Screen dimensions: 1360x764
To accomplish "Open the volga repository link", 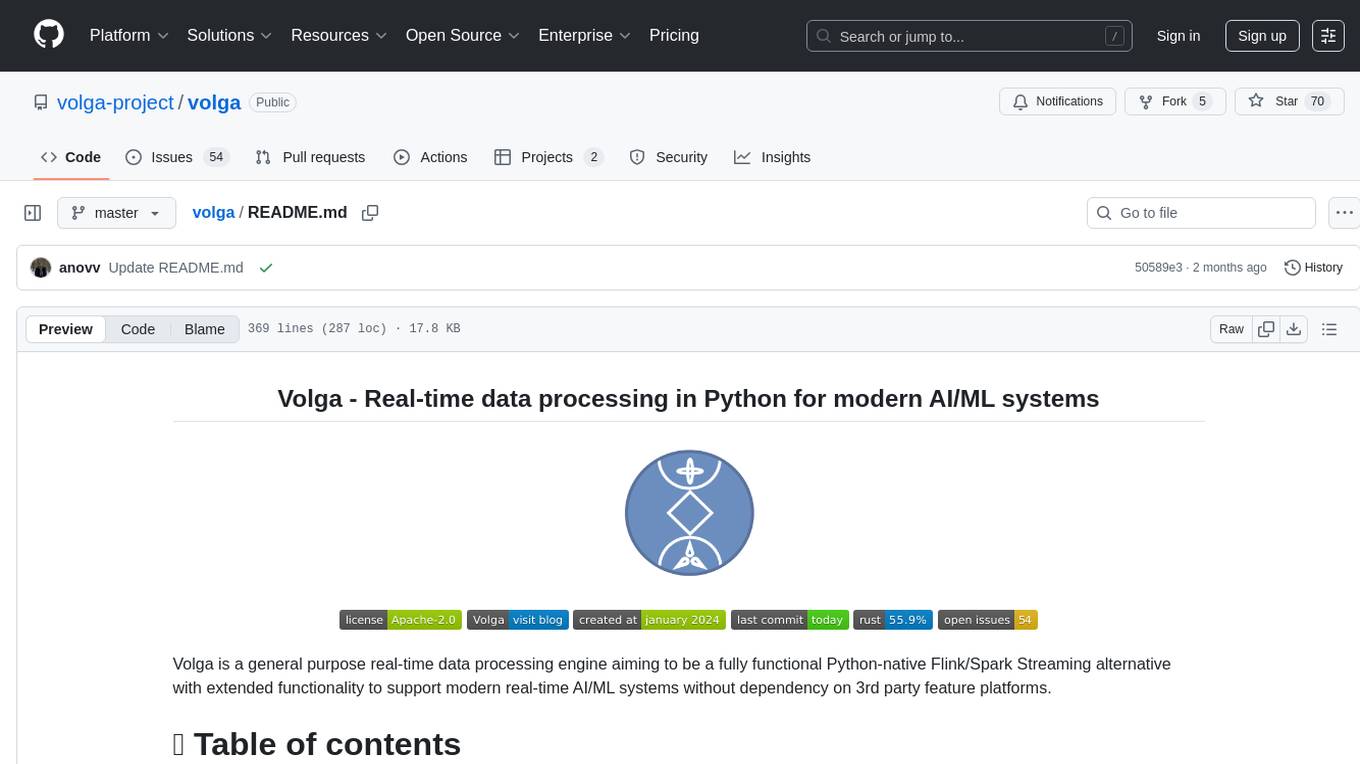I will tap(214, 102).
